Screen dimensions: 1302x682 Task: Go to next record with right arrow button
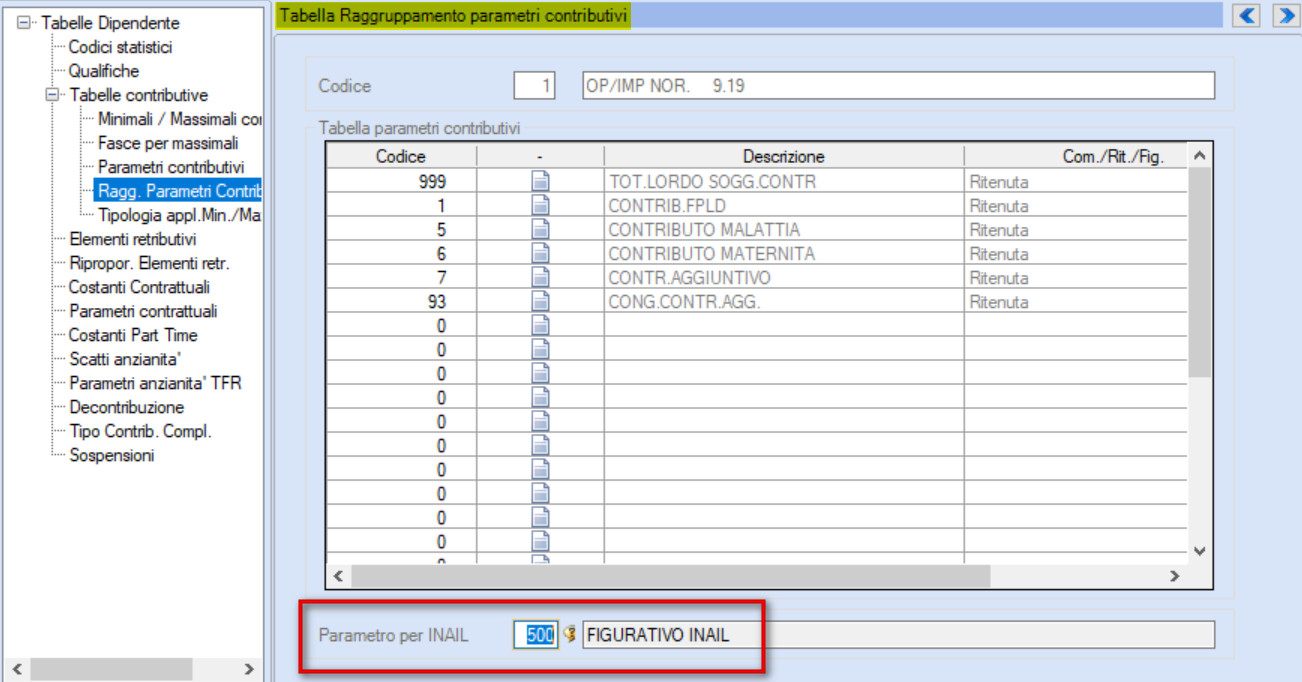[x=1284, y=15]
